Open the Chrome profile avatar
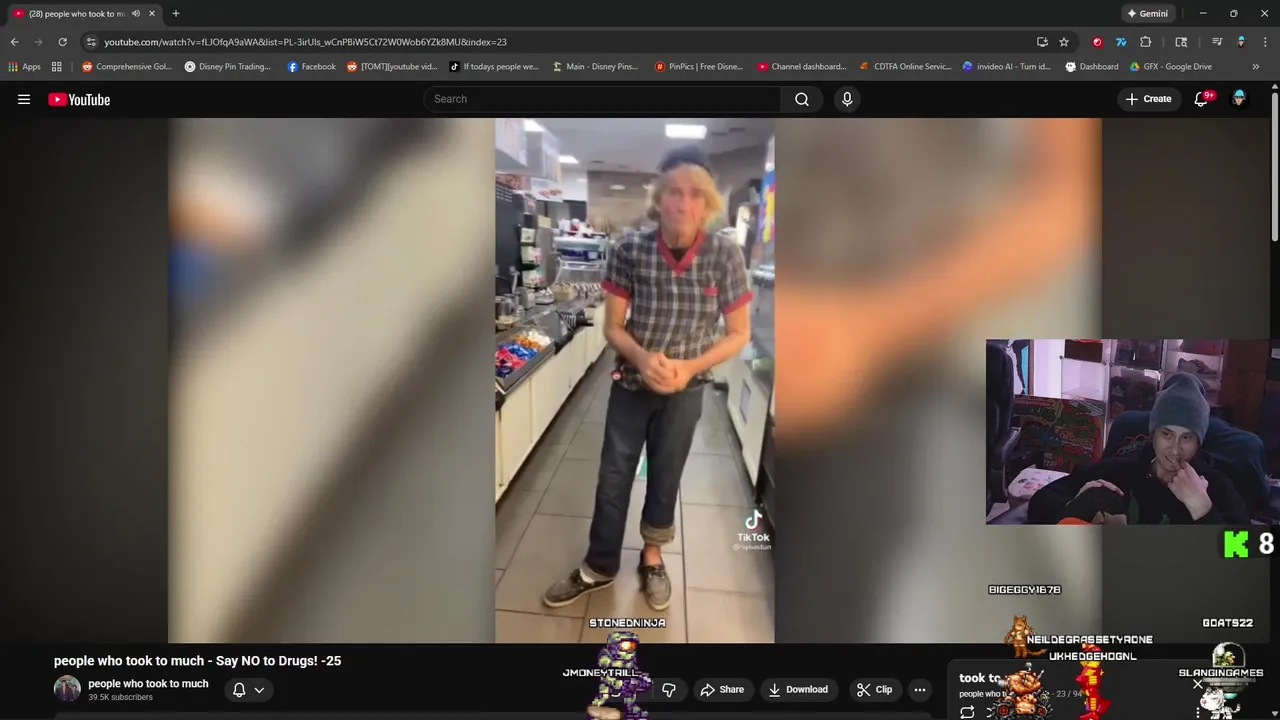 (x=1241, y=42)
